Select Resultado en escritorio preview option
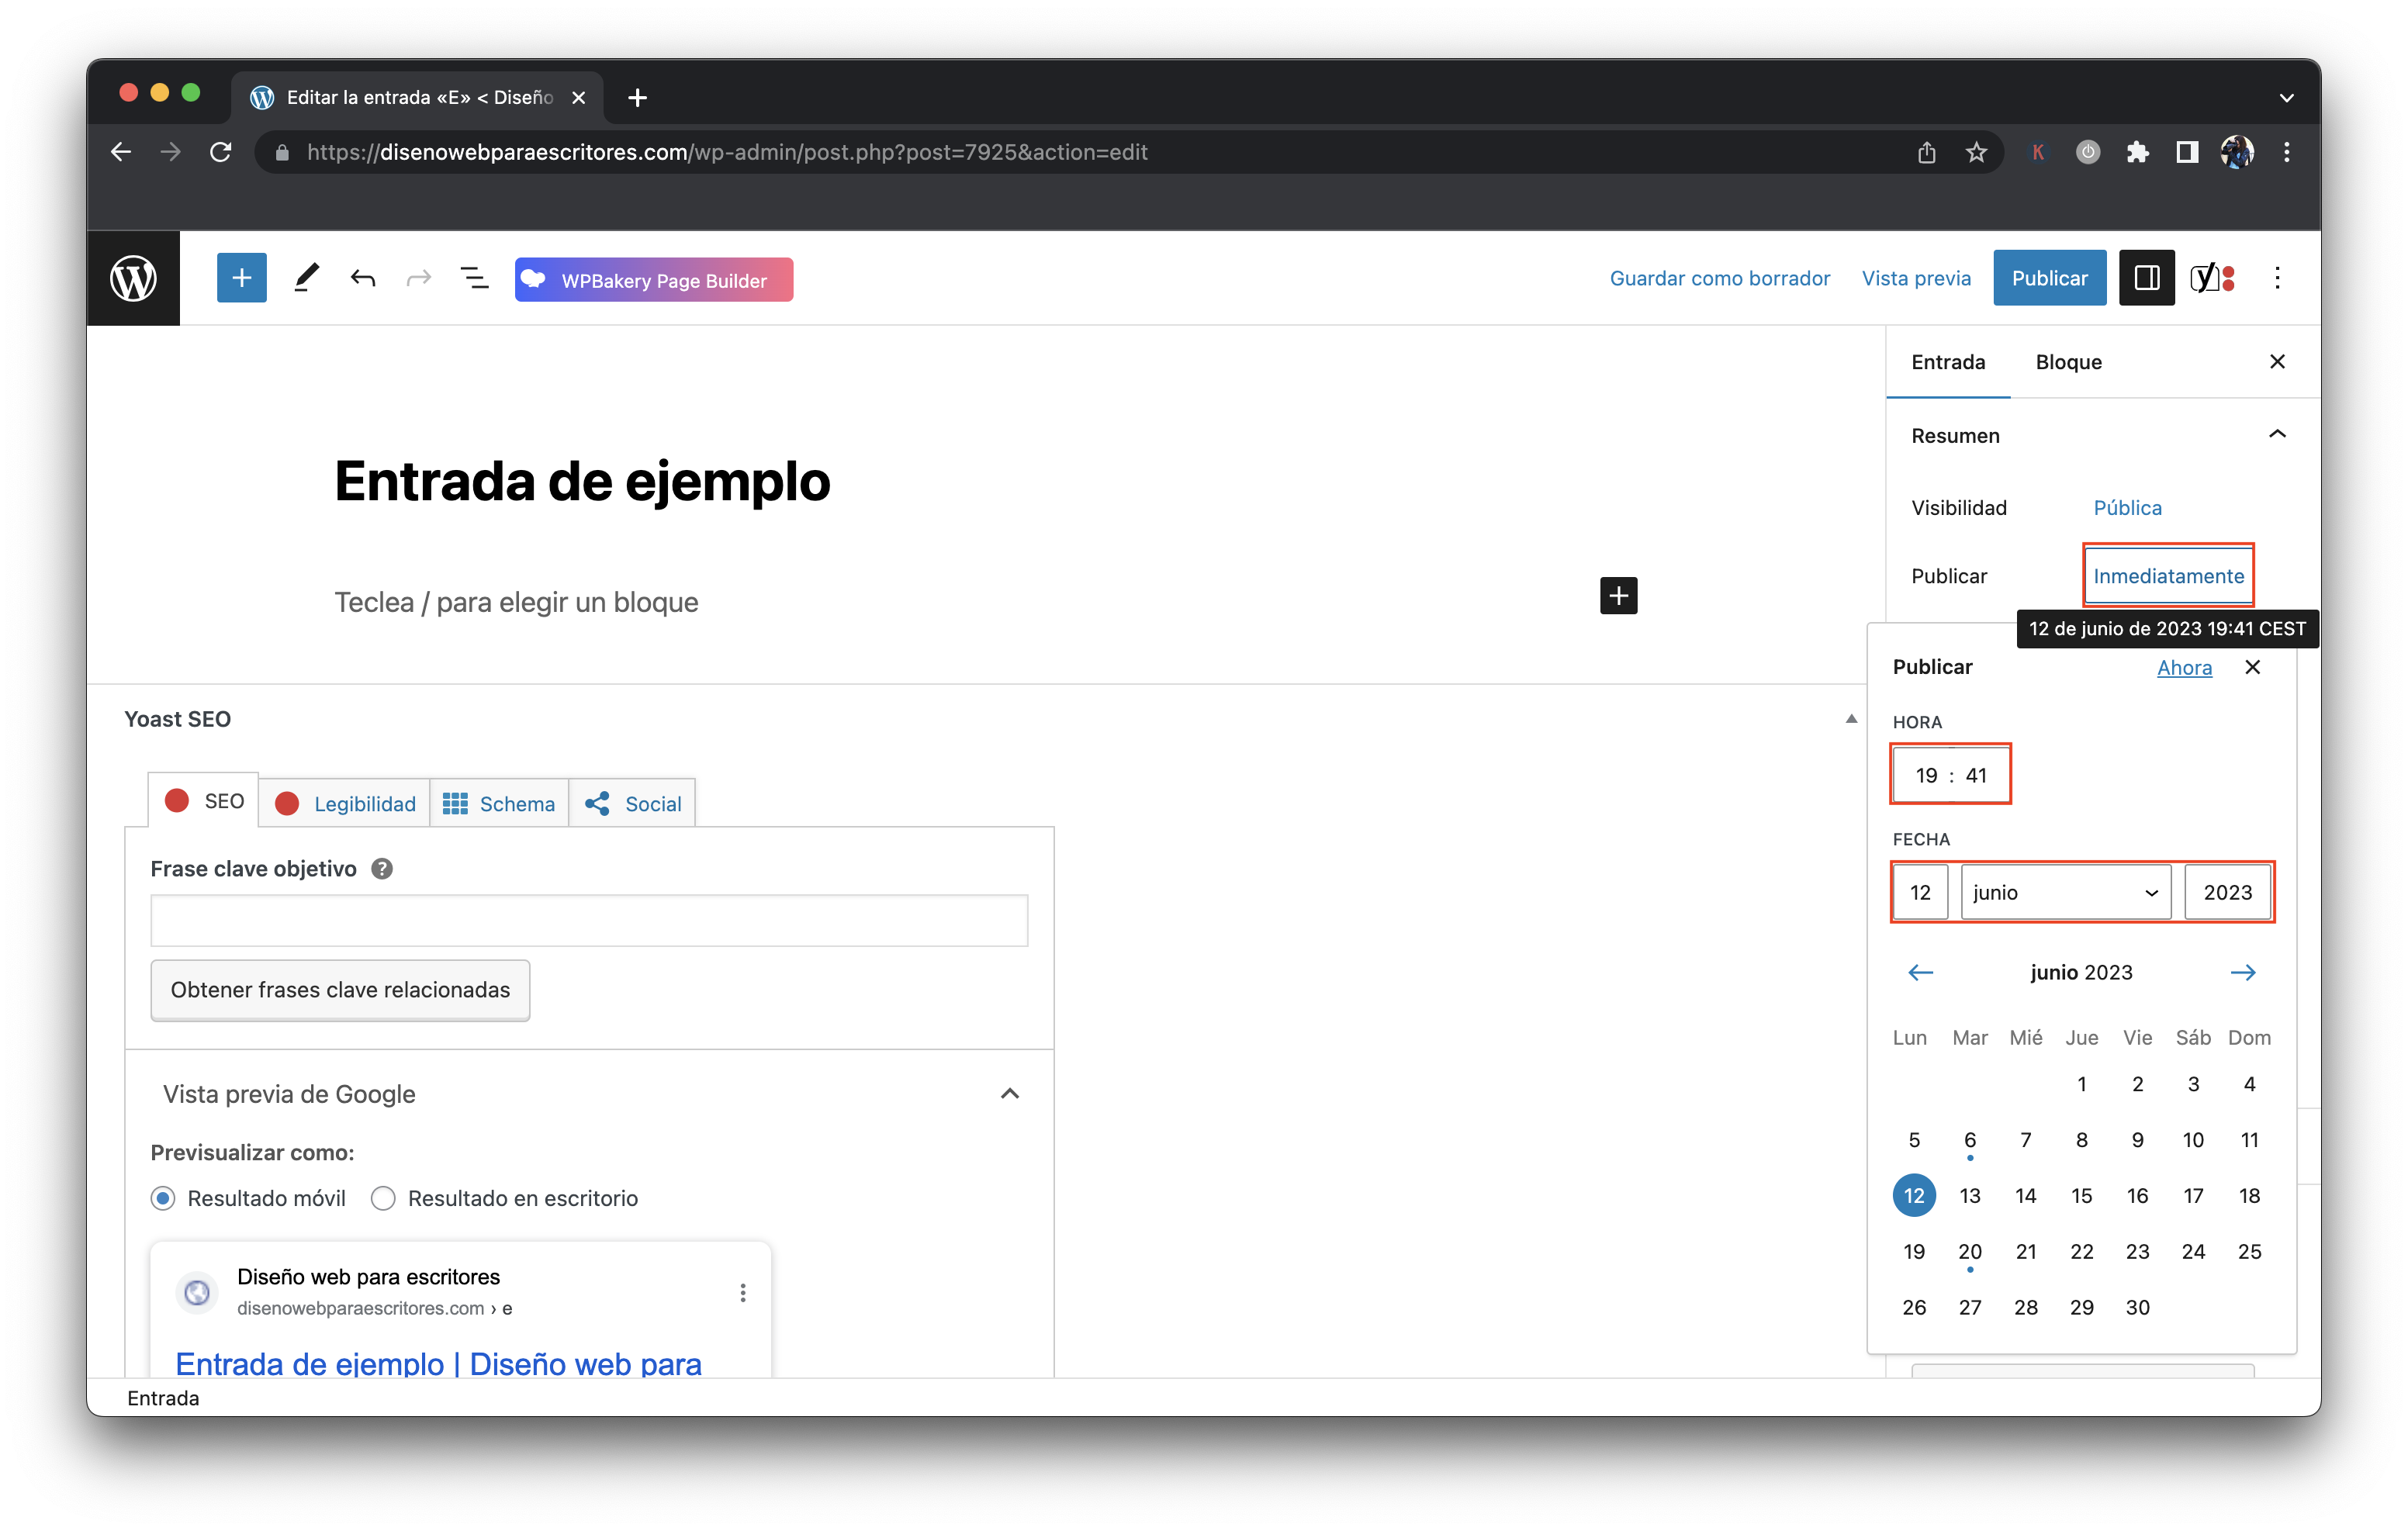 (x=383, y=1198)
